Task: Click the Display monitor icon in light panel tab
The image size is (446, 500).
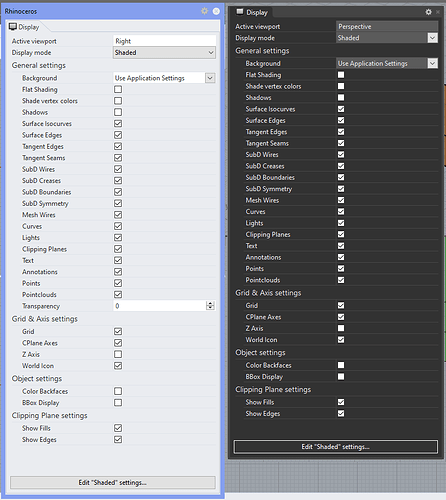Action: [x=13, y=27]
